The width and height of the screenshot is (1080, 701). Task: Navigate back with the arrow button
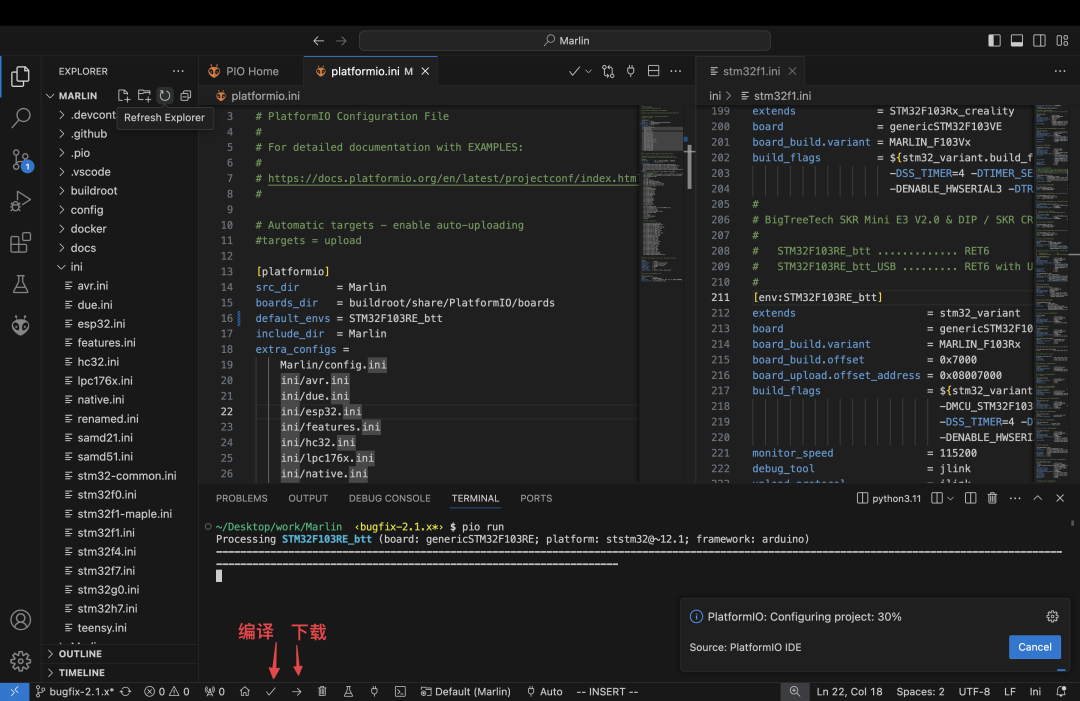(318, 41)
